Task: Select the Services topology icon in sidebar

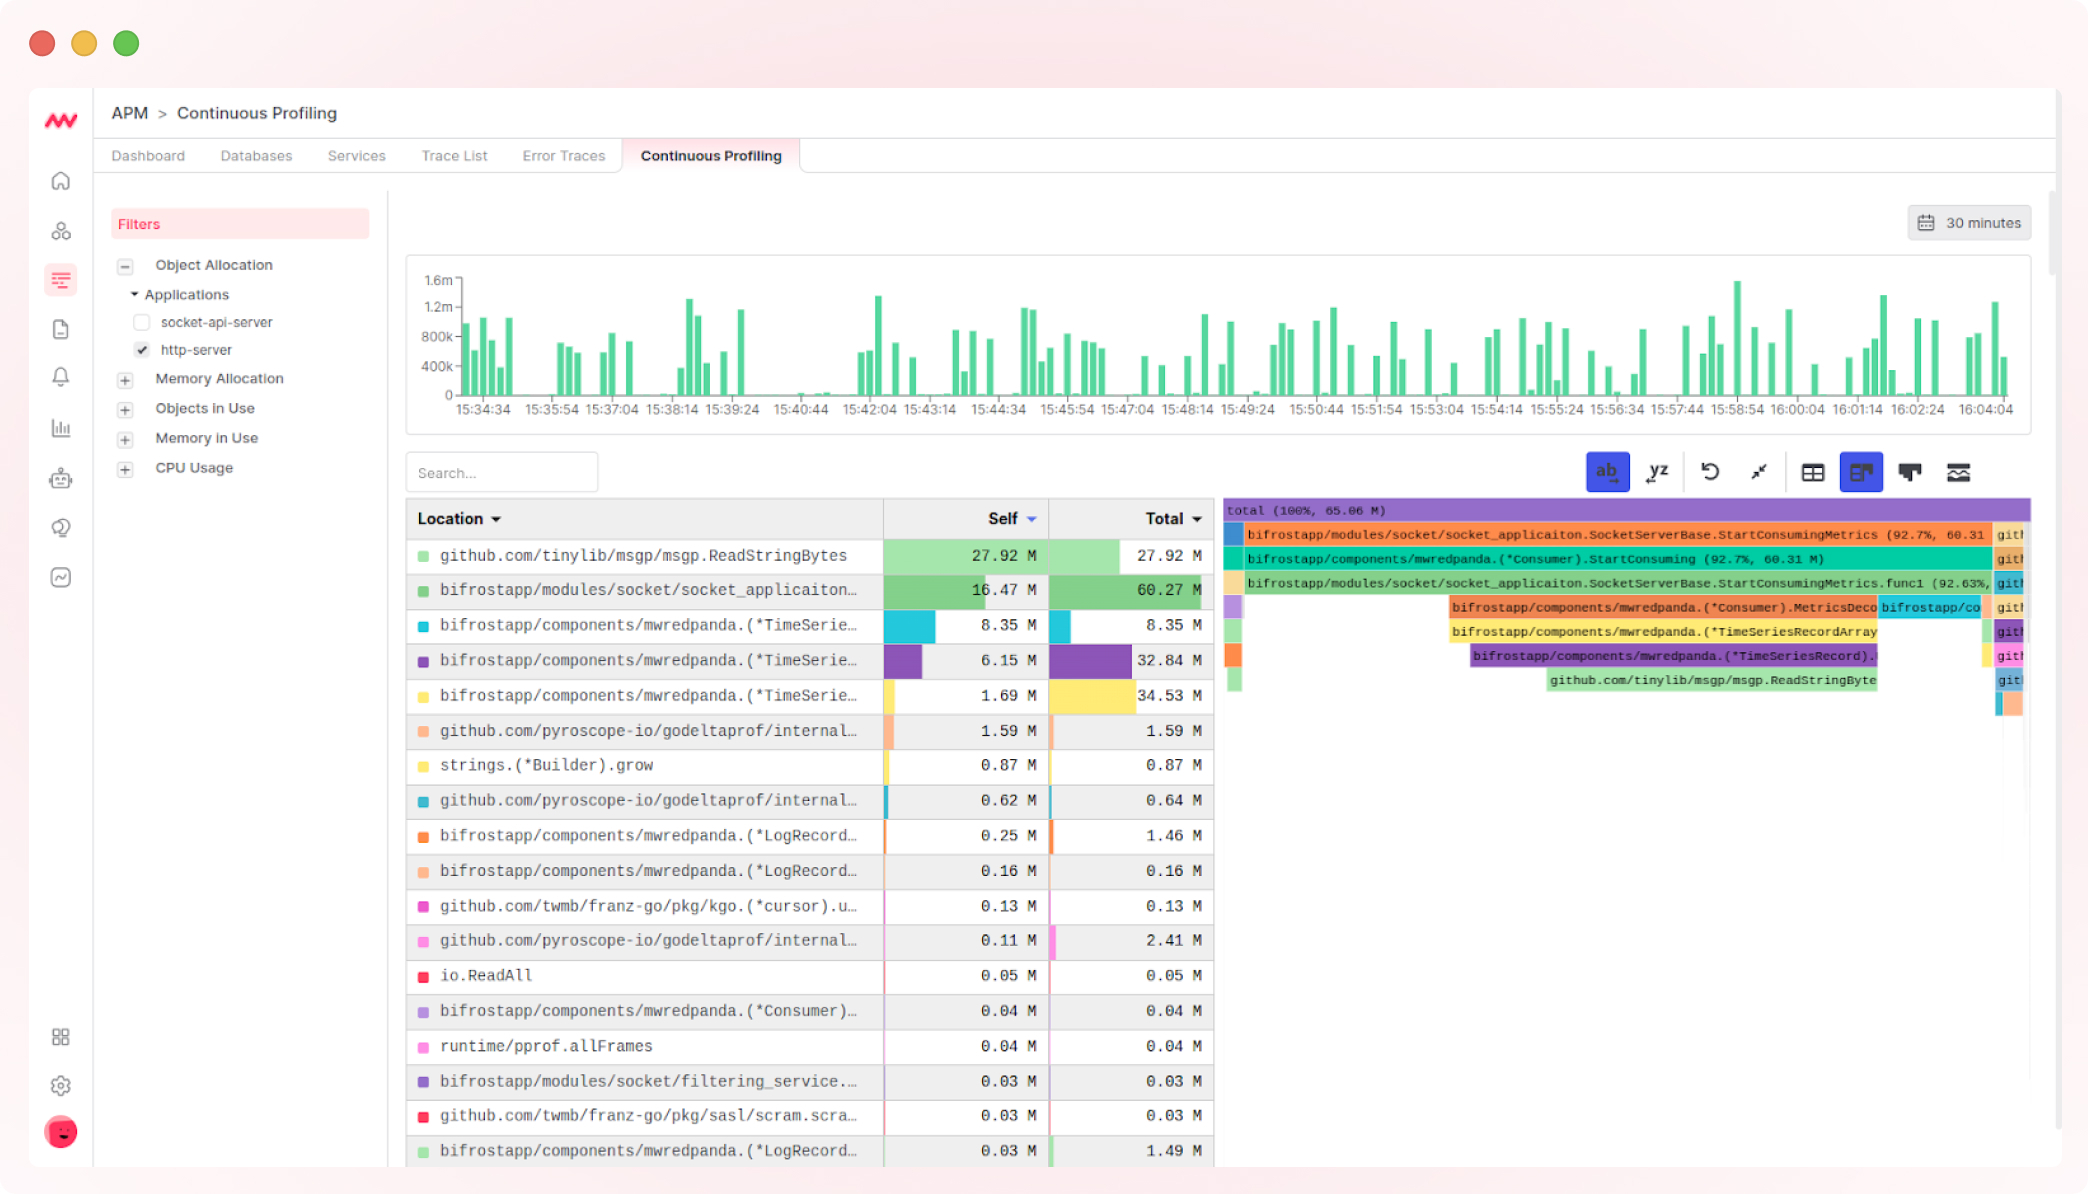Action: click(61, 230)
